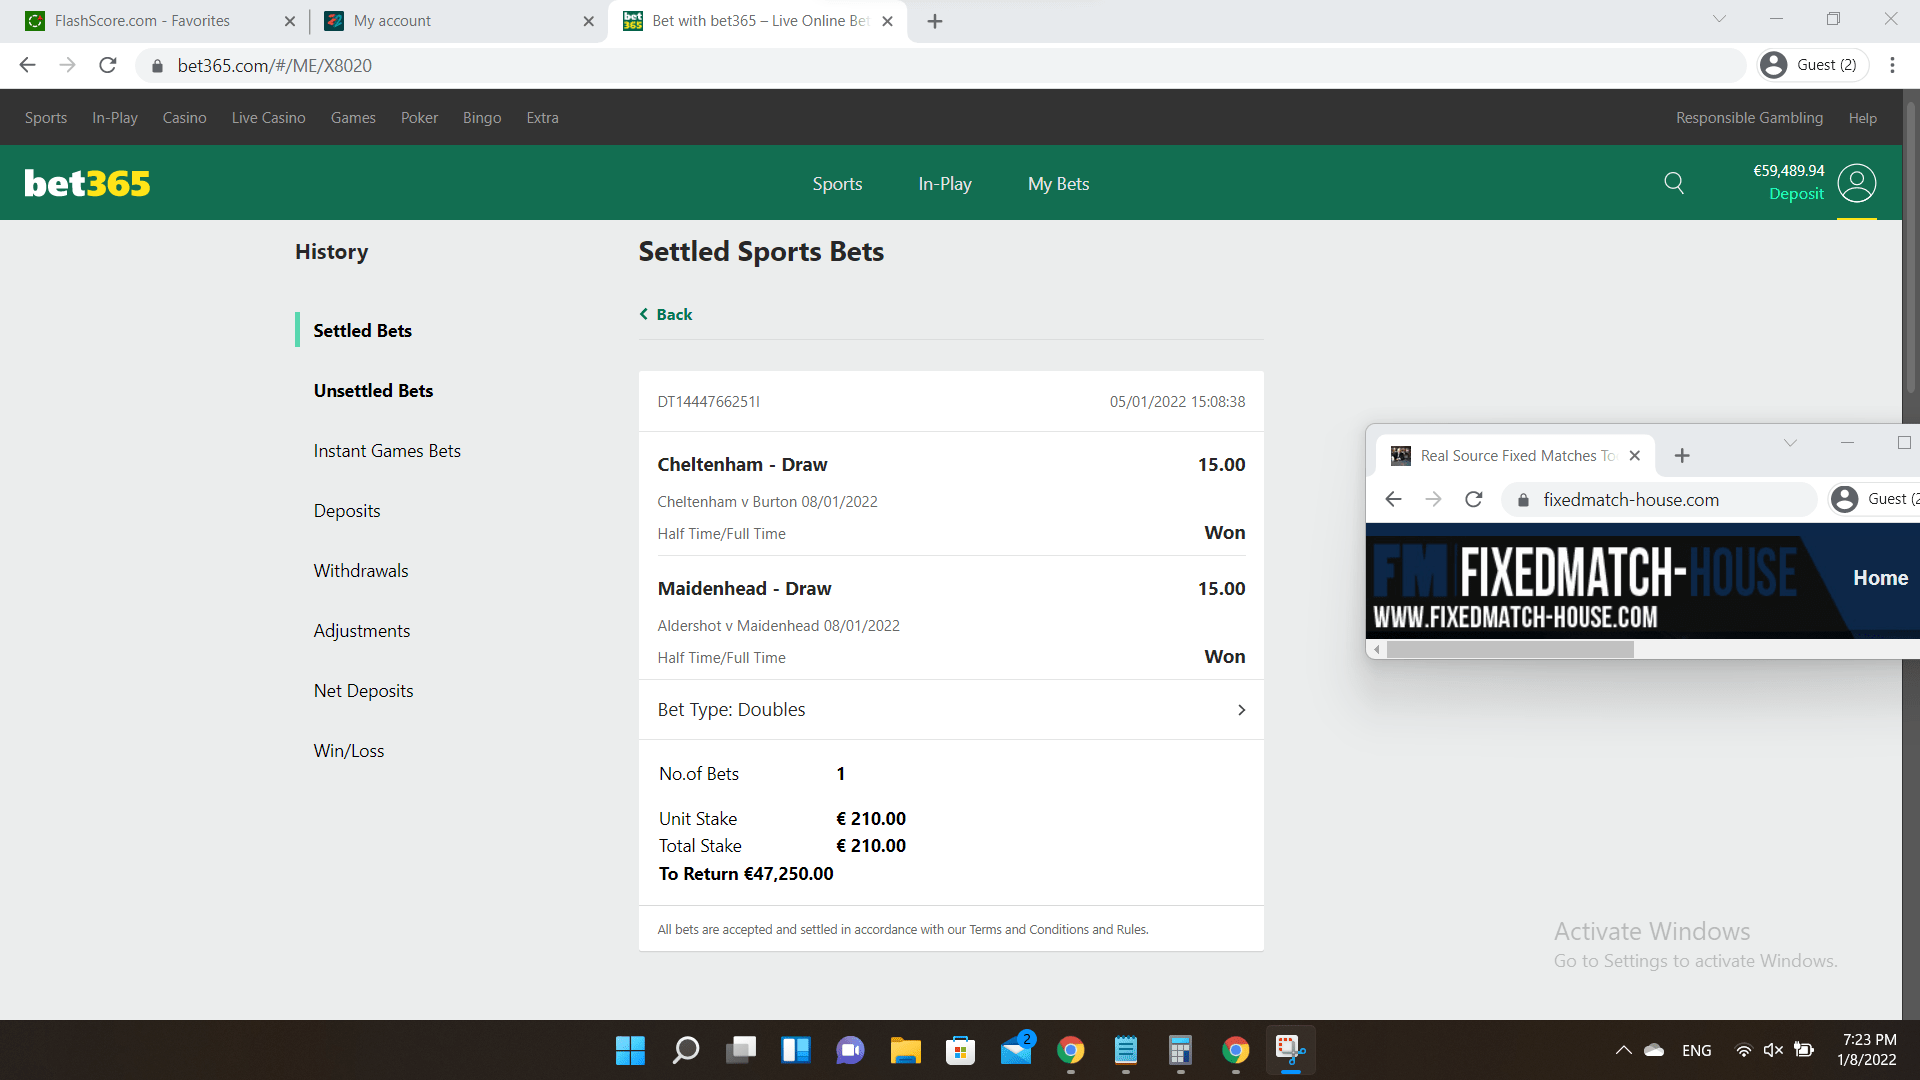The image size is (1920, 1080).
Task: Open the Chrome three-dot menu
Action: tap(1892, 65)
